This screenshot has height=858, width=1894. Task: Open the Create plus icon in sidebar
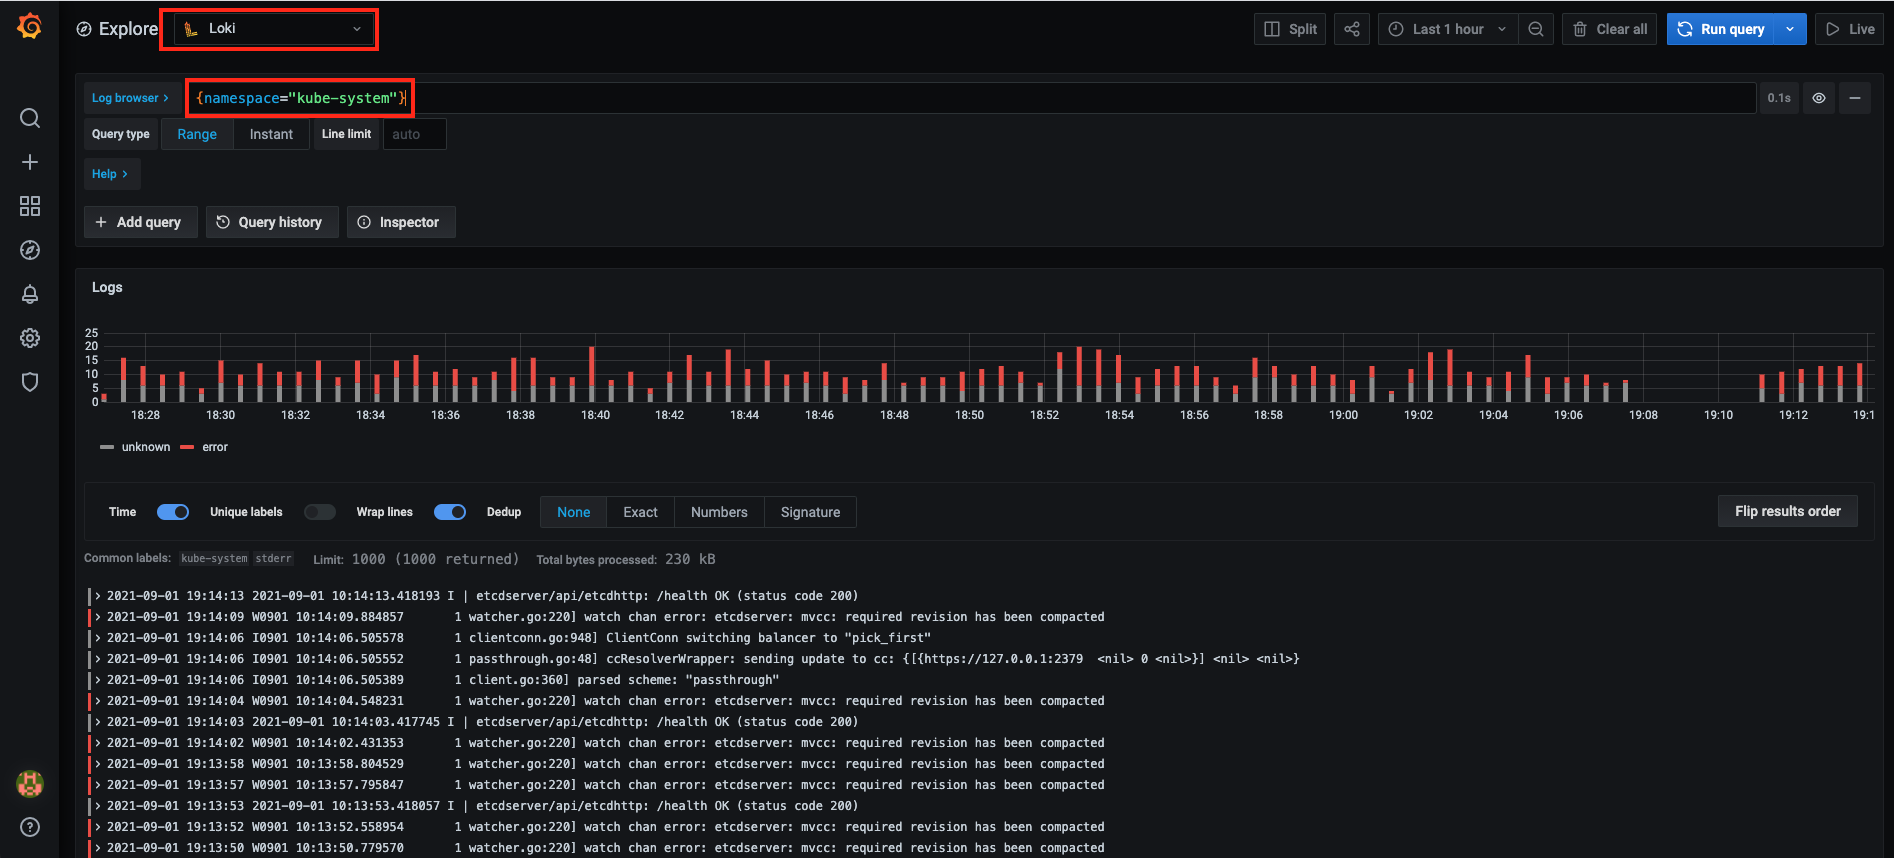tap(30, 162)
